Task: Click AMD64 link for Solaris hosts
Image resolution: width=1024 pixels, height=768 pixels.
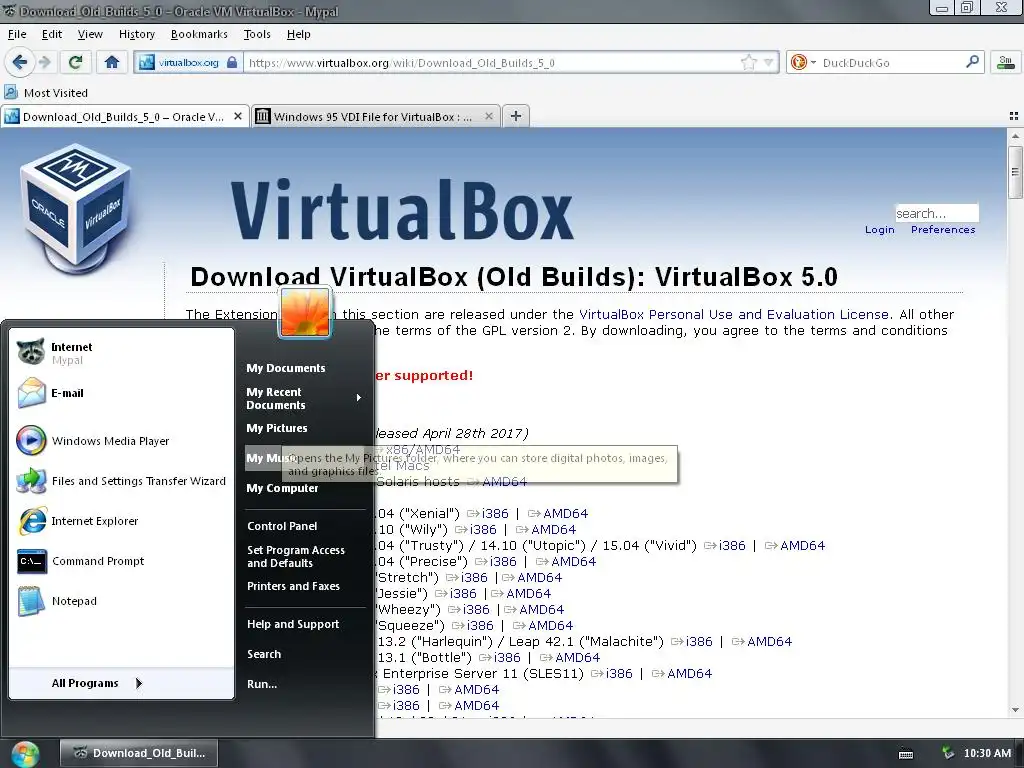Action: [504, 482]
